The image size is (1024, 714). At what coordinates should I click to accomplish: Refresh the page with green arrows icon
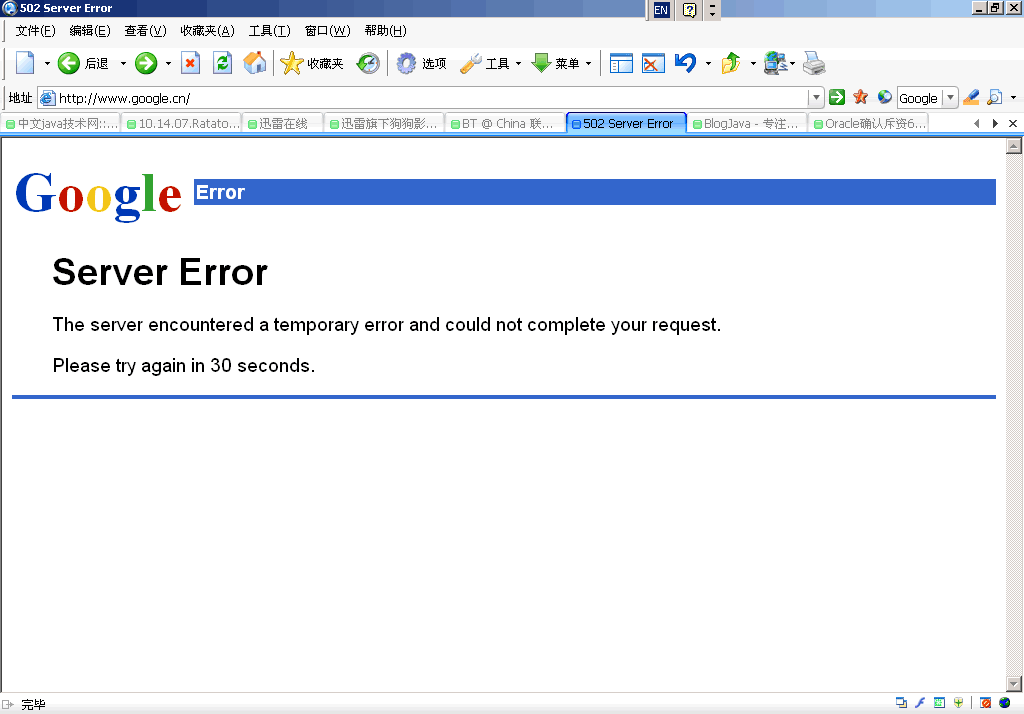[x=223, y=63]
